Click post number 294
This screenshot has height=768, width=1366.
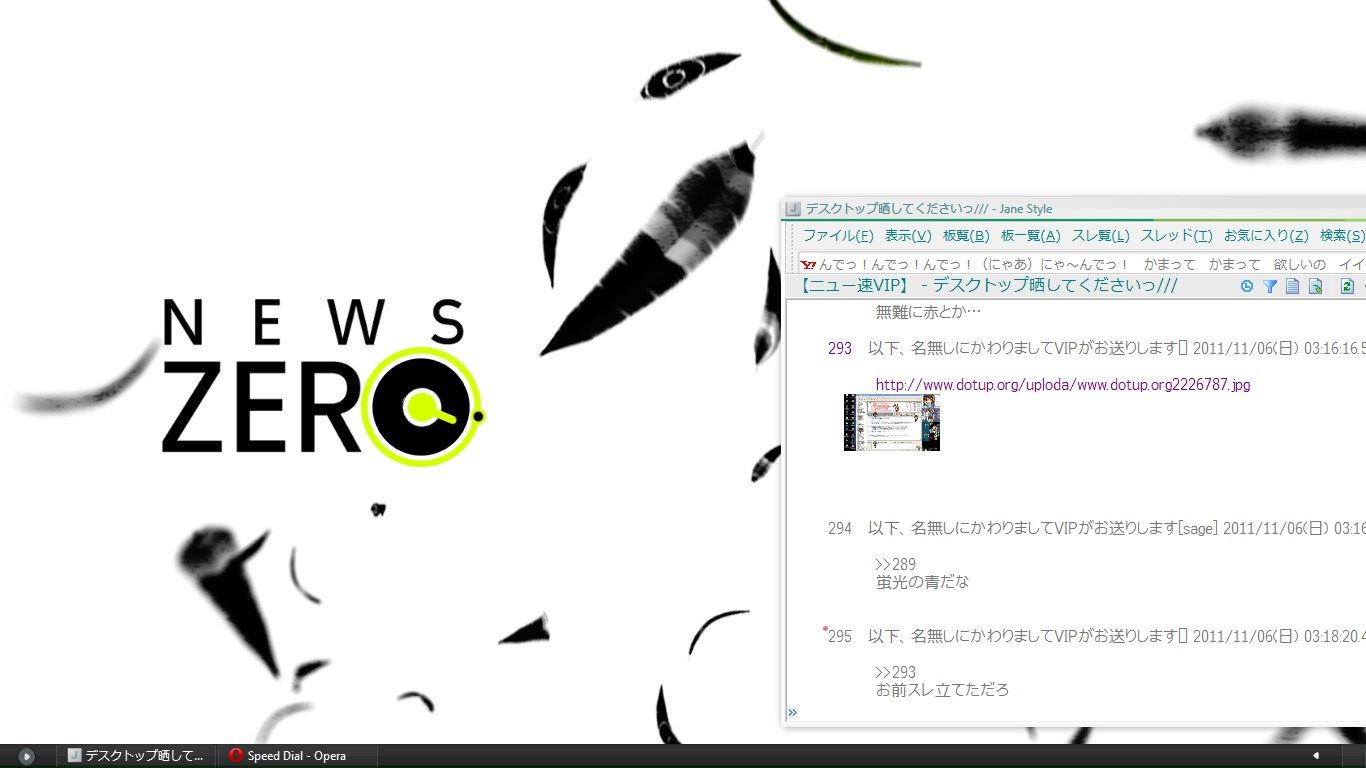coord(840,529)
